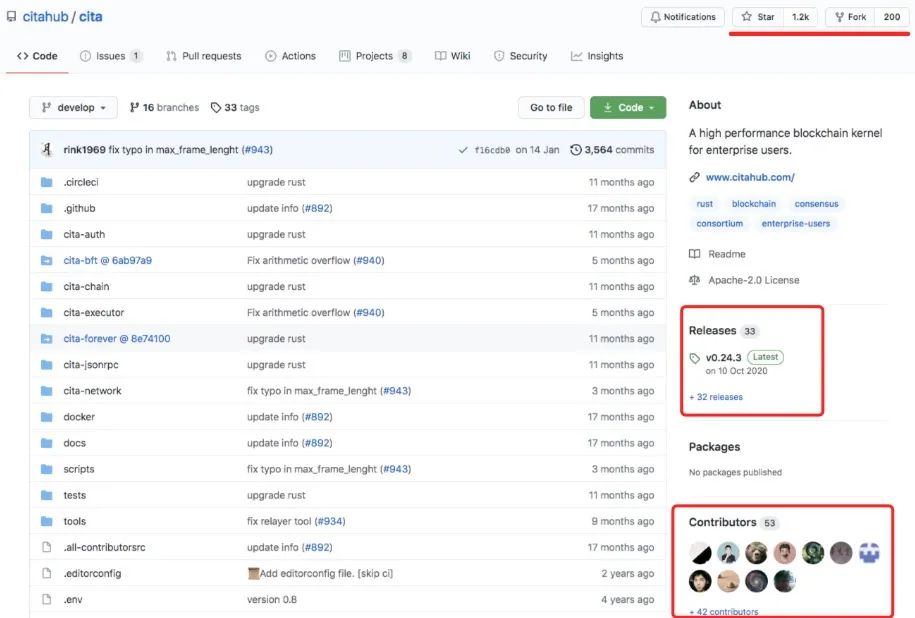Image resolution: width=915 pixels, height=618 pixels.
Task: Click the .circleci folder icon
Action: click(x=47, y=182)
